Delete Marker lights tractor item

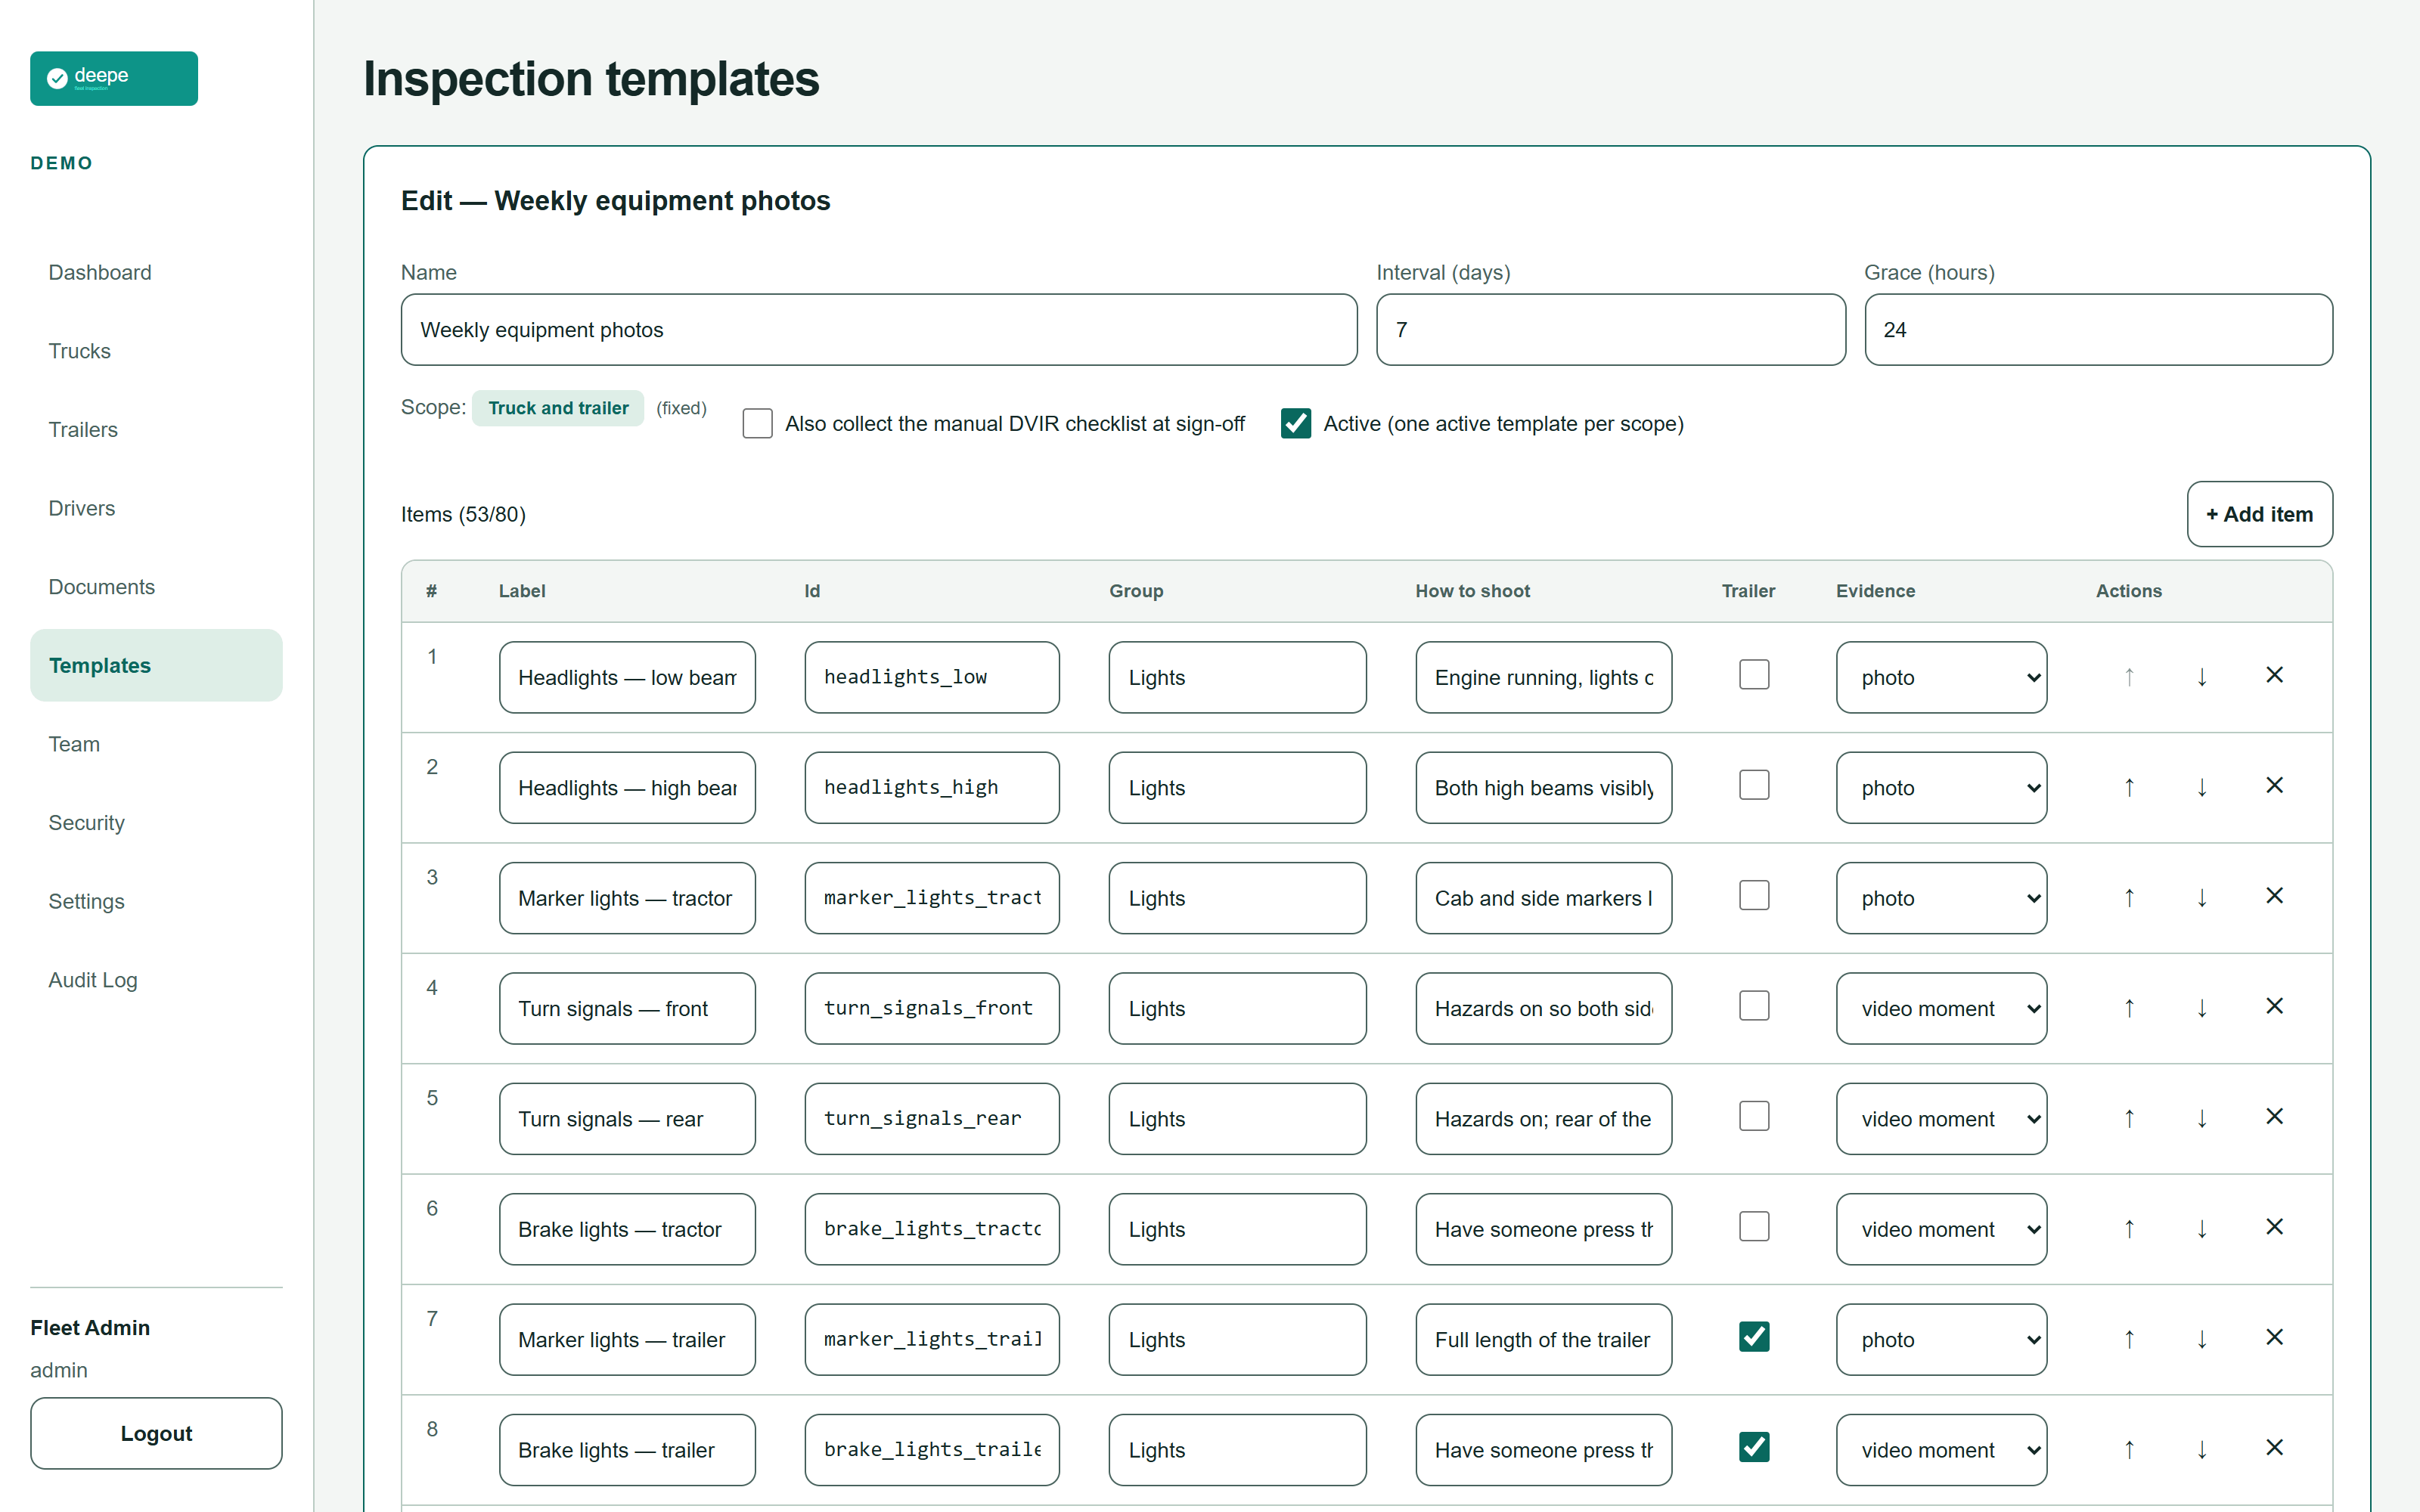point(2274,896)
